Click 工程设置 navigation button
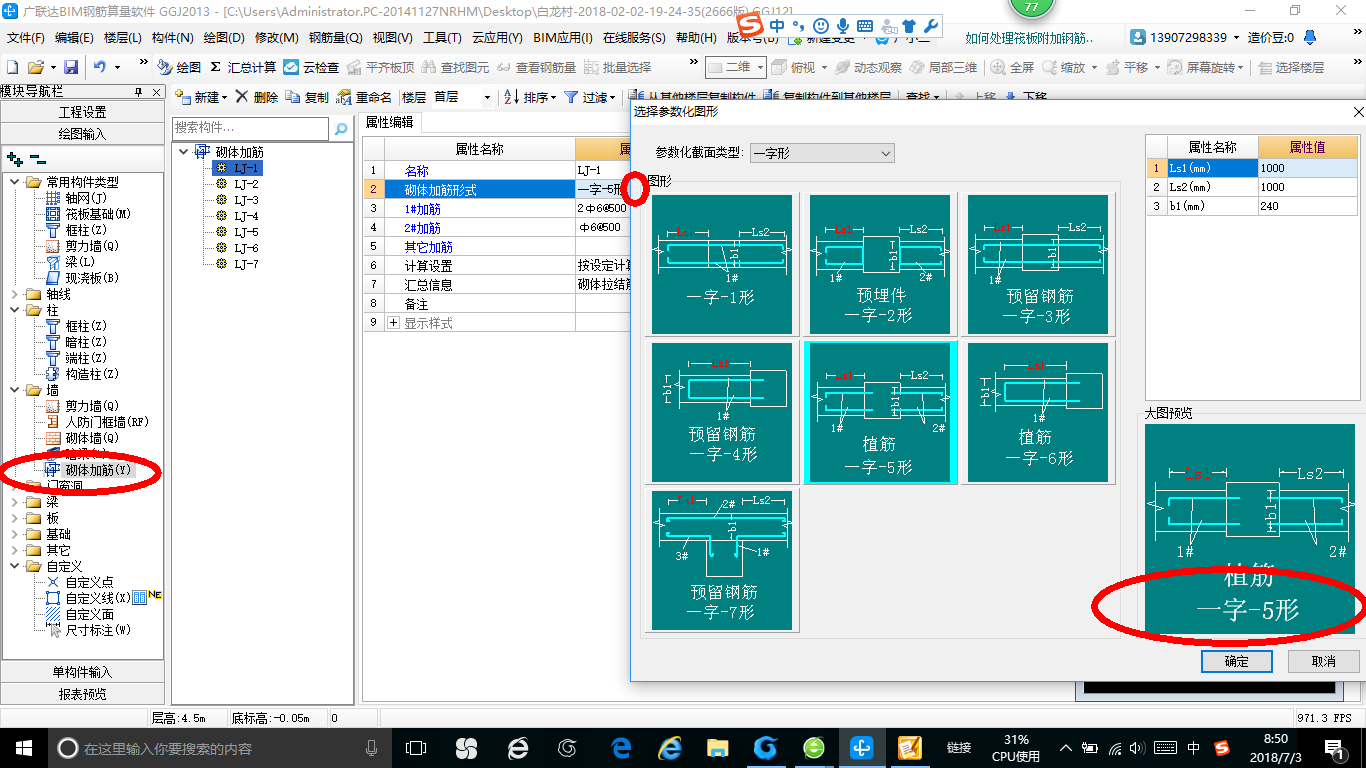Image resolution: width=1366 pixels, height=768 pixels. click(82, 112)
